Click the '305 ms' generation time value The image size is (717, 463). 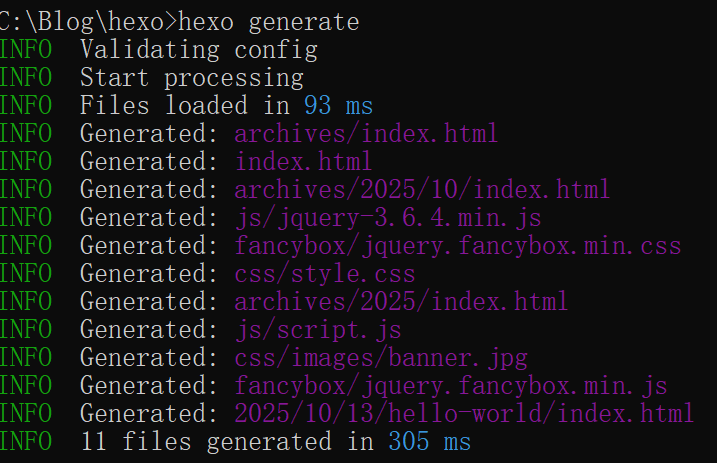[x=429, y=442]
